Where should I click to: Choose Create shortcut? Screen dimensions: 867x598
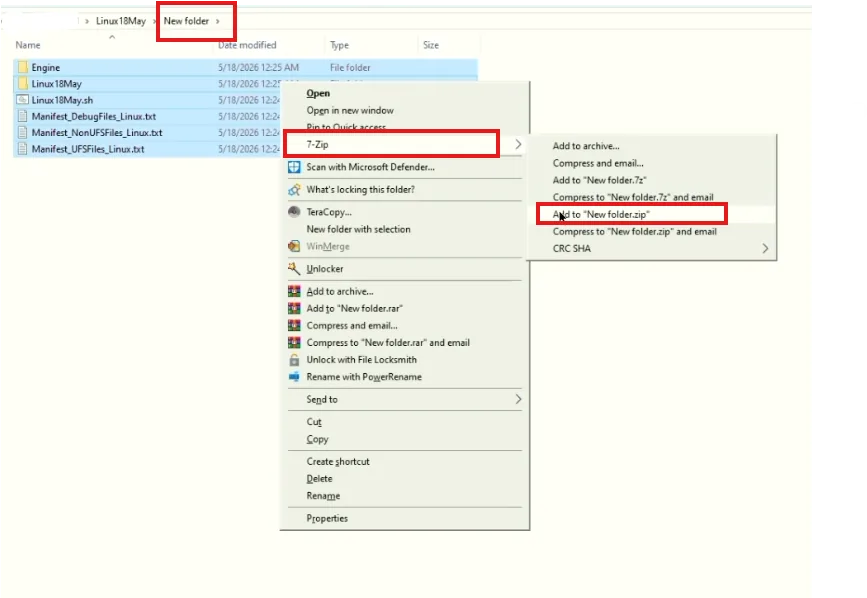(338, 461)
